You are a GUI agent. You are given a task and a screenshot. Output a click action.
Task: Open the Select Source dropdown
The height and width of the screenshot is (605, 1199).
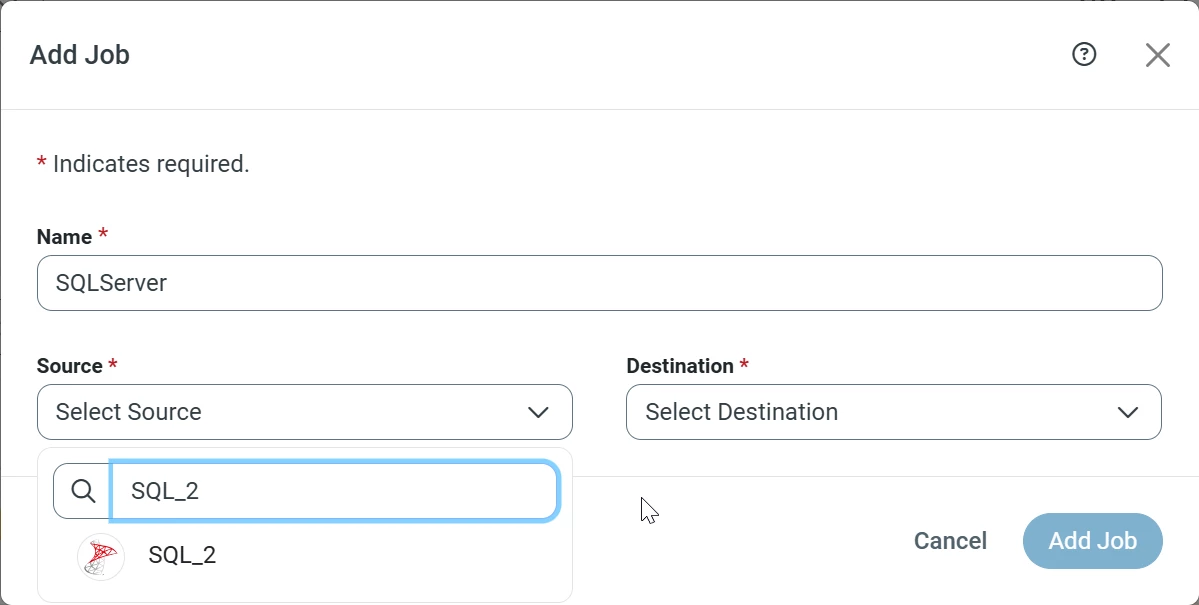coord(304,412)
